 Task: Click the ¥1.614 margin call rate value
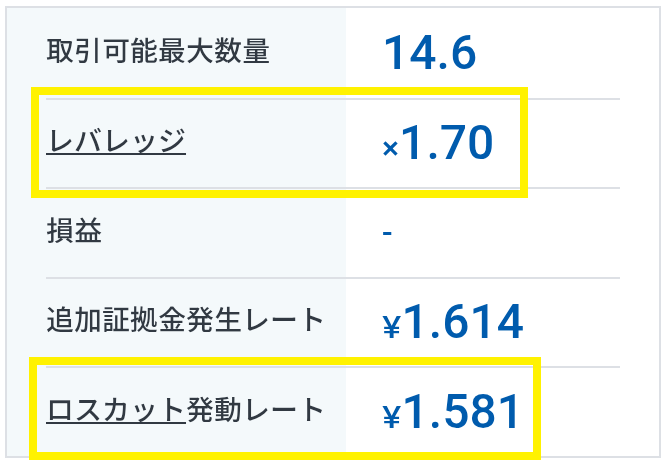point(452,321)
